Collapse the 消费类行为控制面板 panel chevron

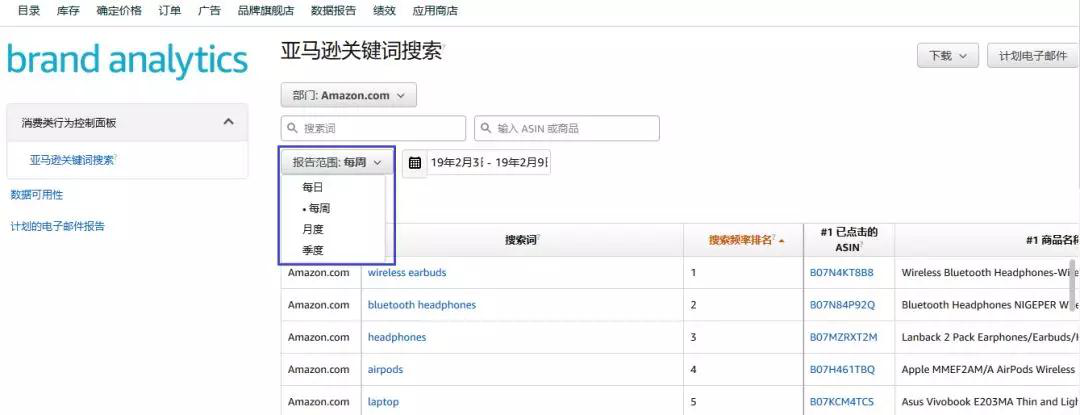point(228,122)
